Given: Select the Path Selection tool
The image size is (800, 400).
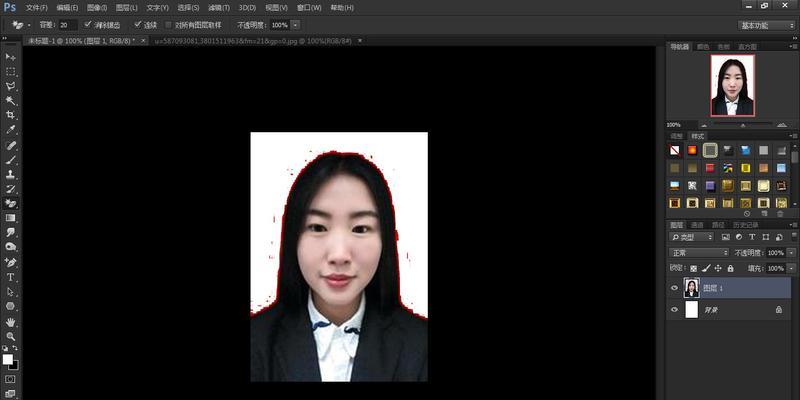Looking at the screenshot, I should tap(10, 292).
